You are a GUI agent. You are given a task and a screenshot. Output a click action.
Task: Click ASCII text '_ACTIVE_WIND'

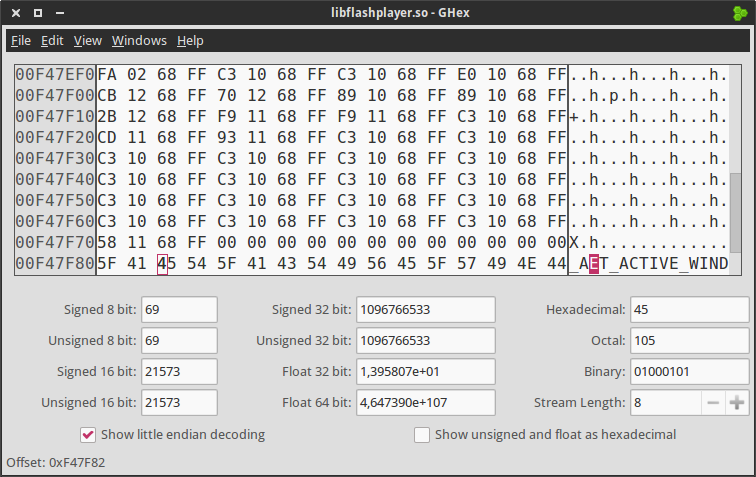pyautogui.click(x=669, y=264)
